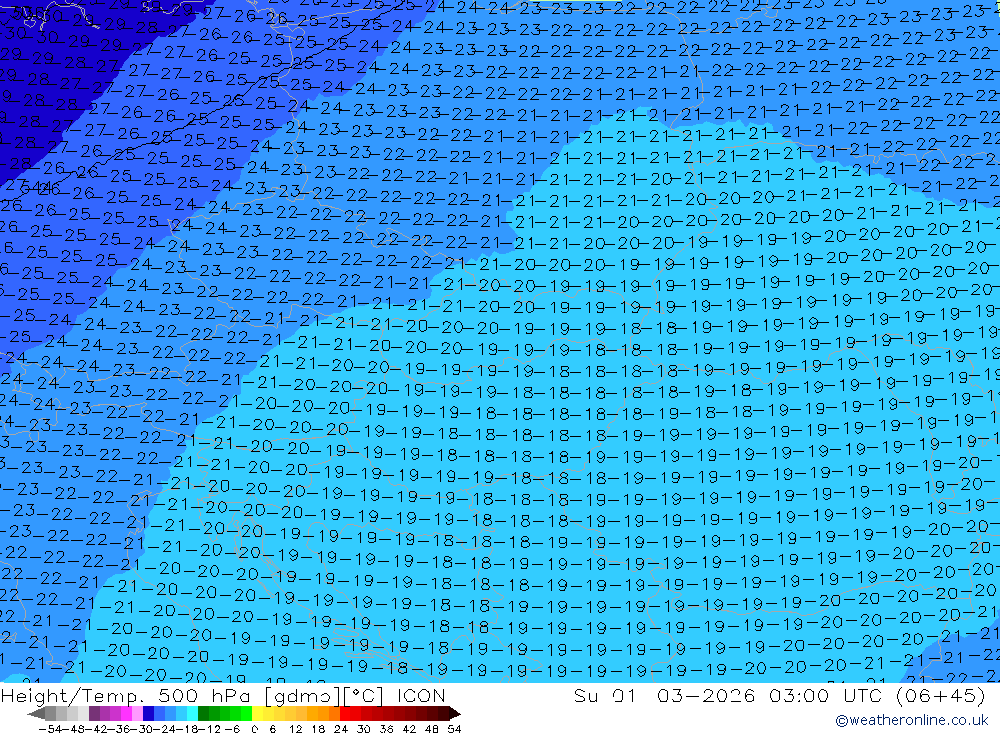Select the Su 01 03-2026 03:00 UTC timestamp
Image resolution: width=1000 pixels, height=733 pixels.
(728, 695)
